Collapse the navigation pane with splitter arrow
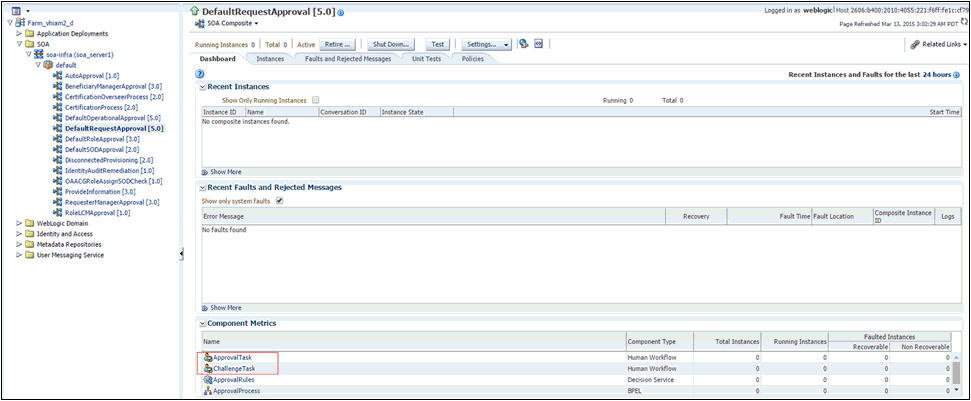The width and height of the screenshot is (971, 401). tap(181, 254)
